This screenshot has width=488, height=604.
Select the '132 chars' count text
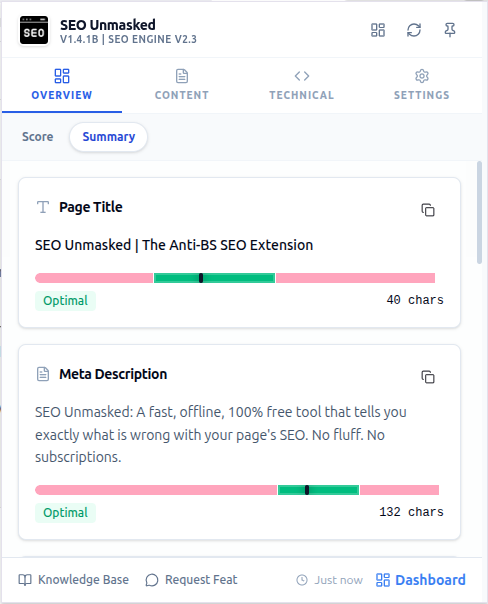tap(411, 512)
